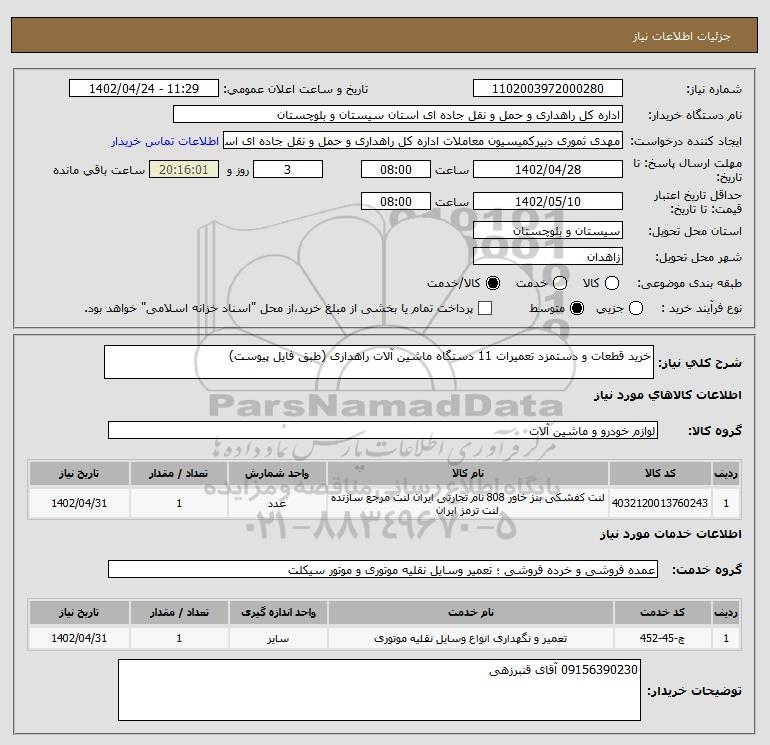Click the request creator name field
Screen dimensions: 770x745
click(423, 141)
